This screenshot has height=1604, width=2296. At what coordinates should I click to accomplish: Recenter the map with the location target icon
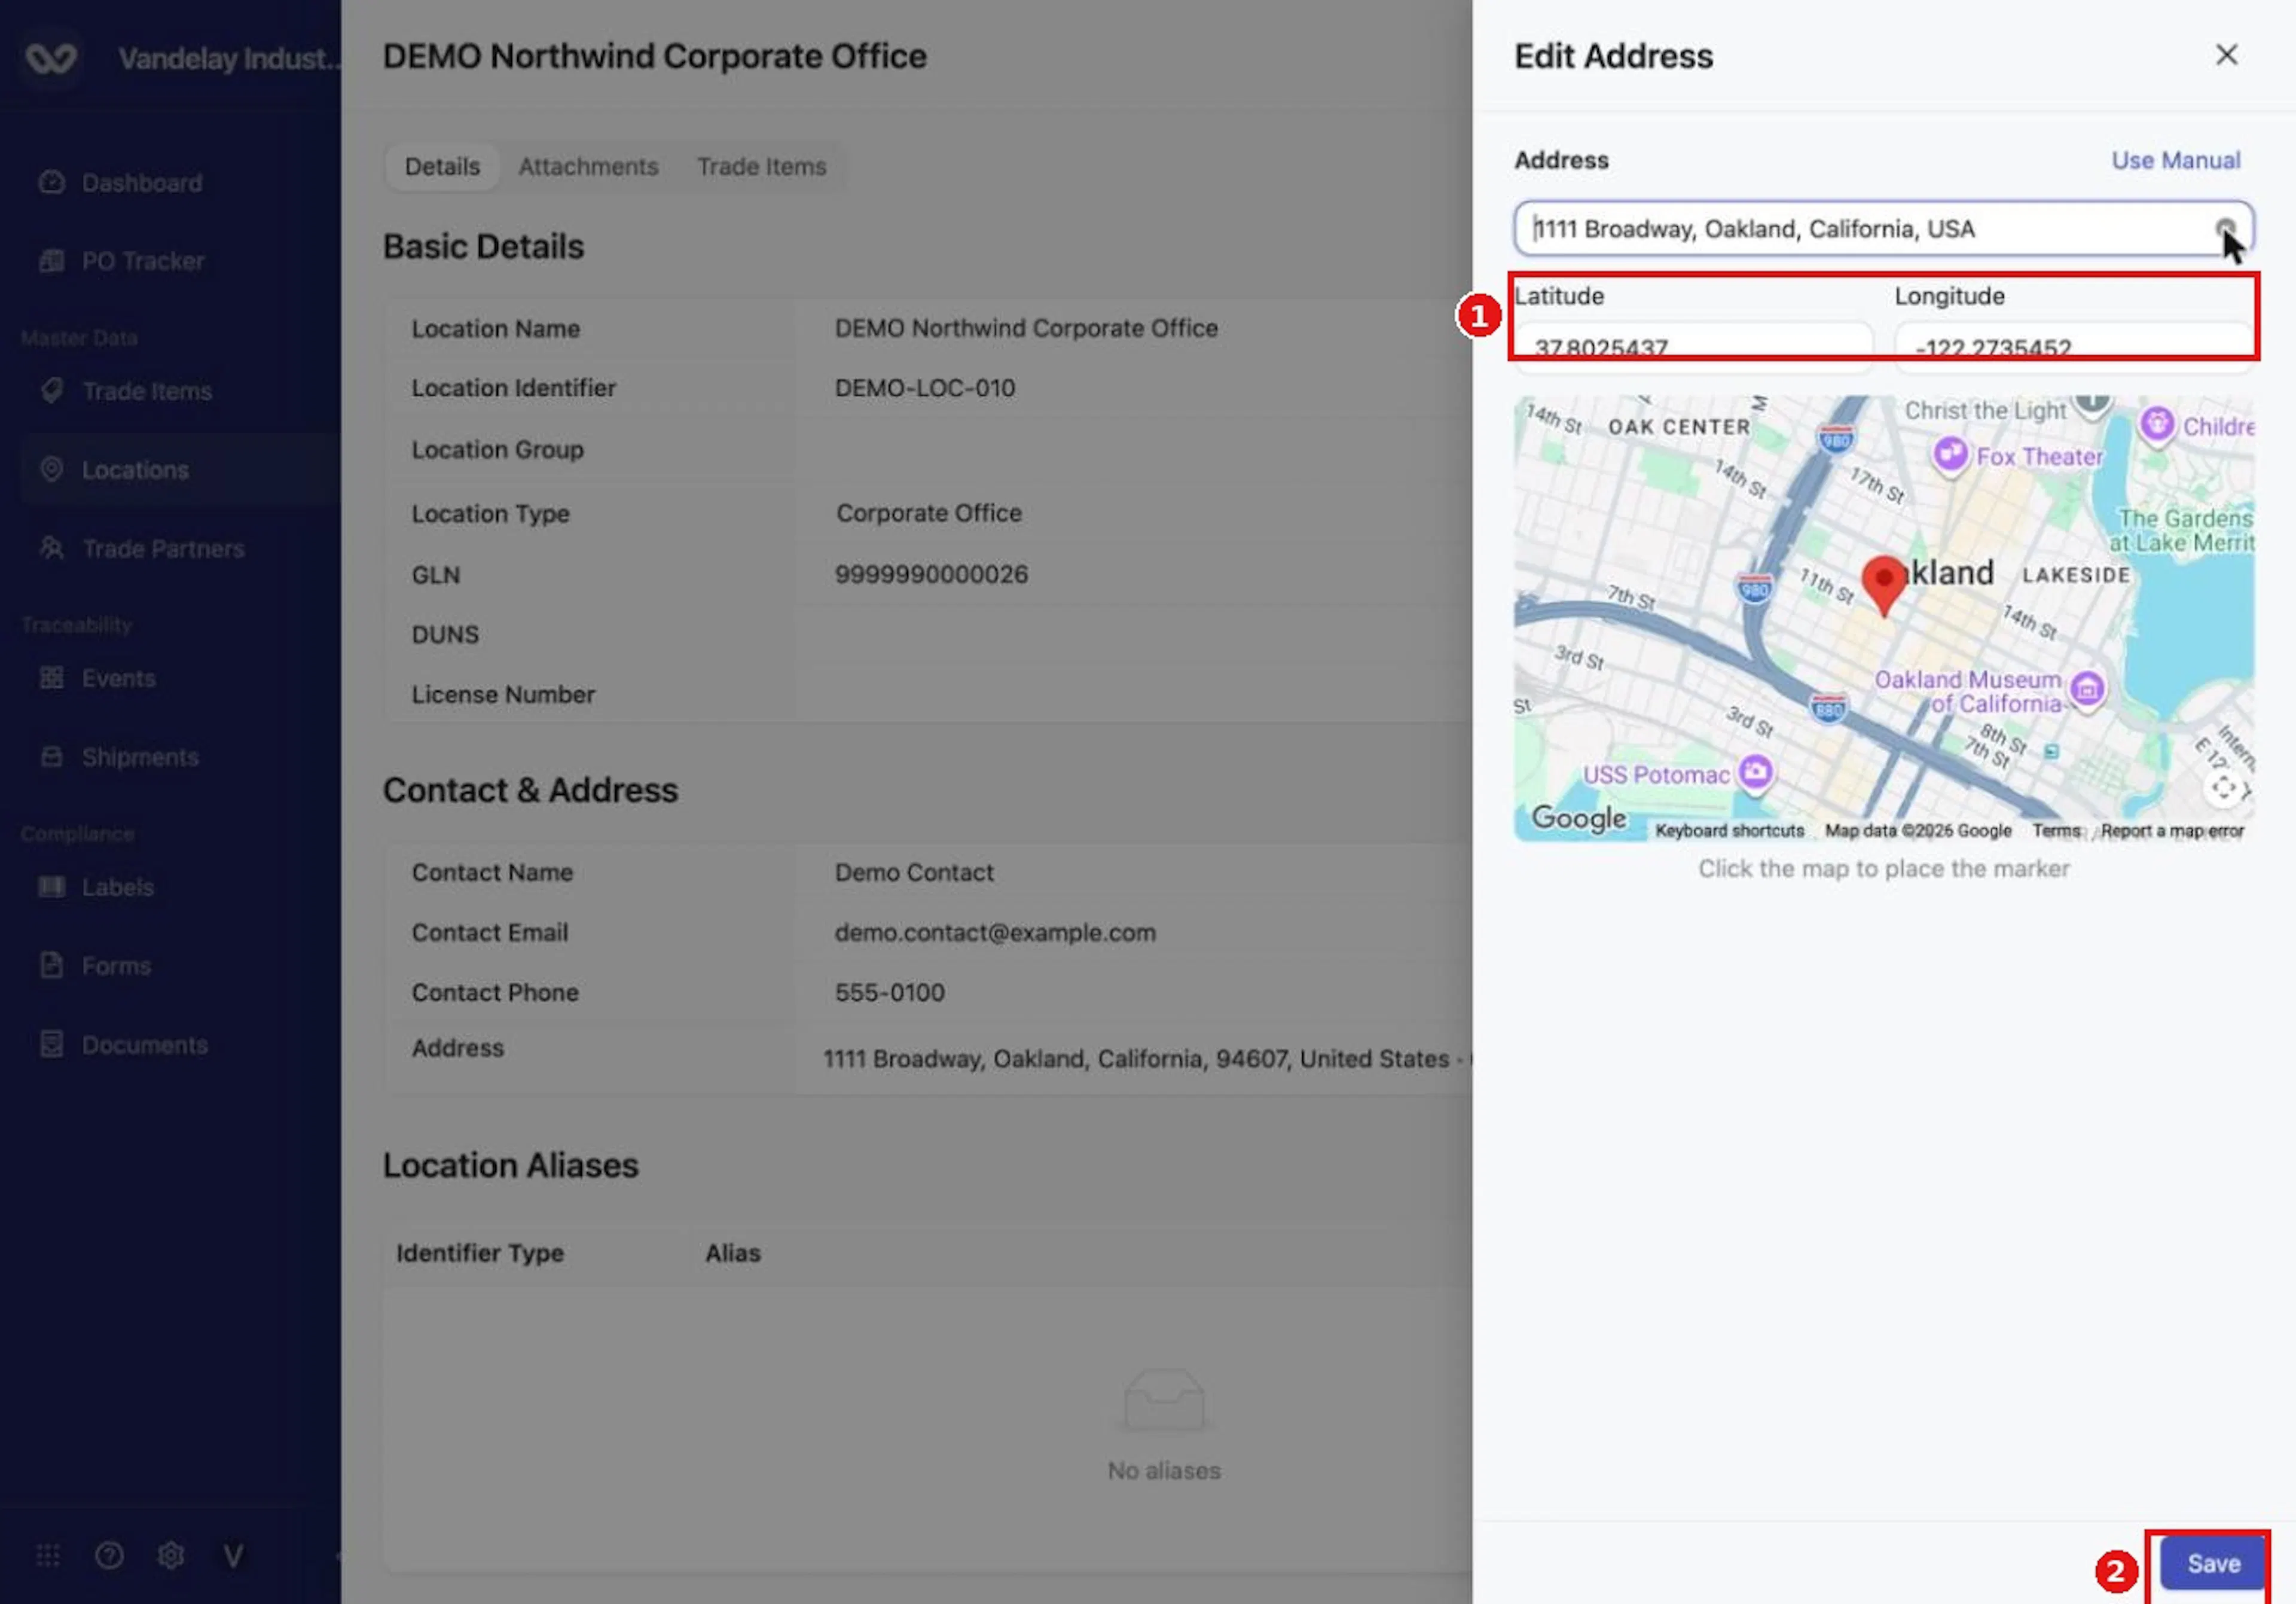point(2223,788)
